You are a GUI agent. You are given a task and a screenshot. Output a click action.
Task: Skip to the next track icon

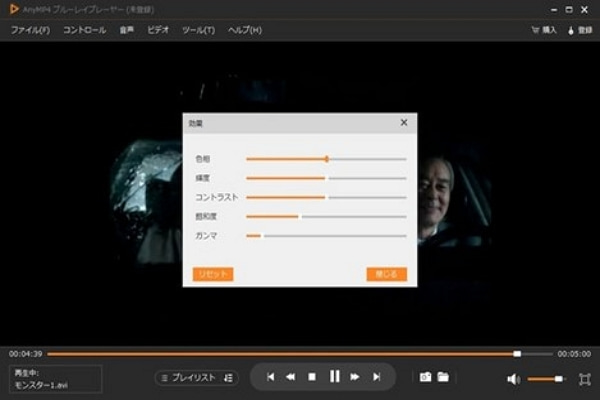click(x=377, y=377)
